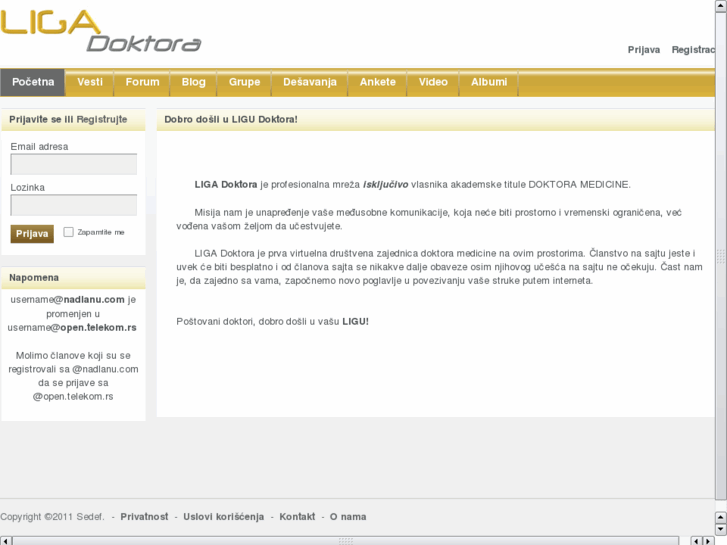Click the 'Dobro došli u LIGU Doktora!' heading
This screenshot has width=727, height=545.
231,120
